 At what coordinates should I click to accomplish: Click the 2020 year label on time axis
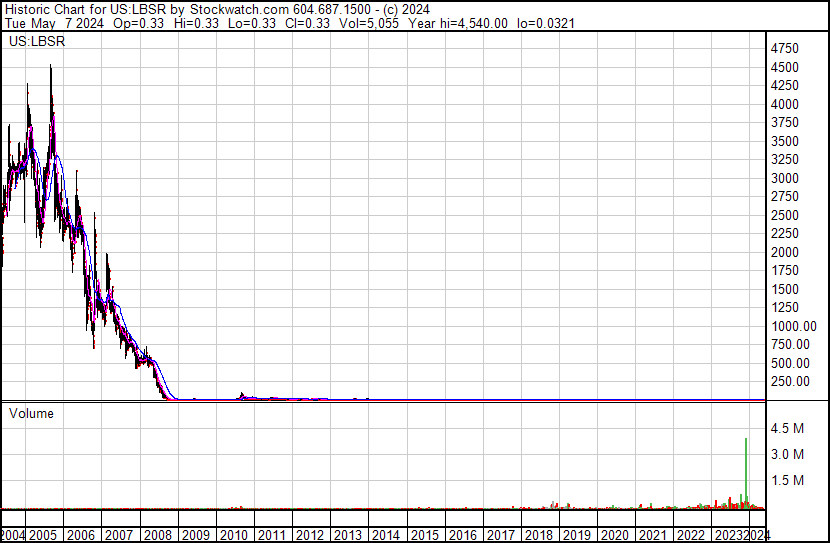[615, 535]
